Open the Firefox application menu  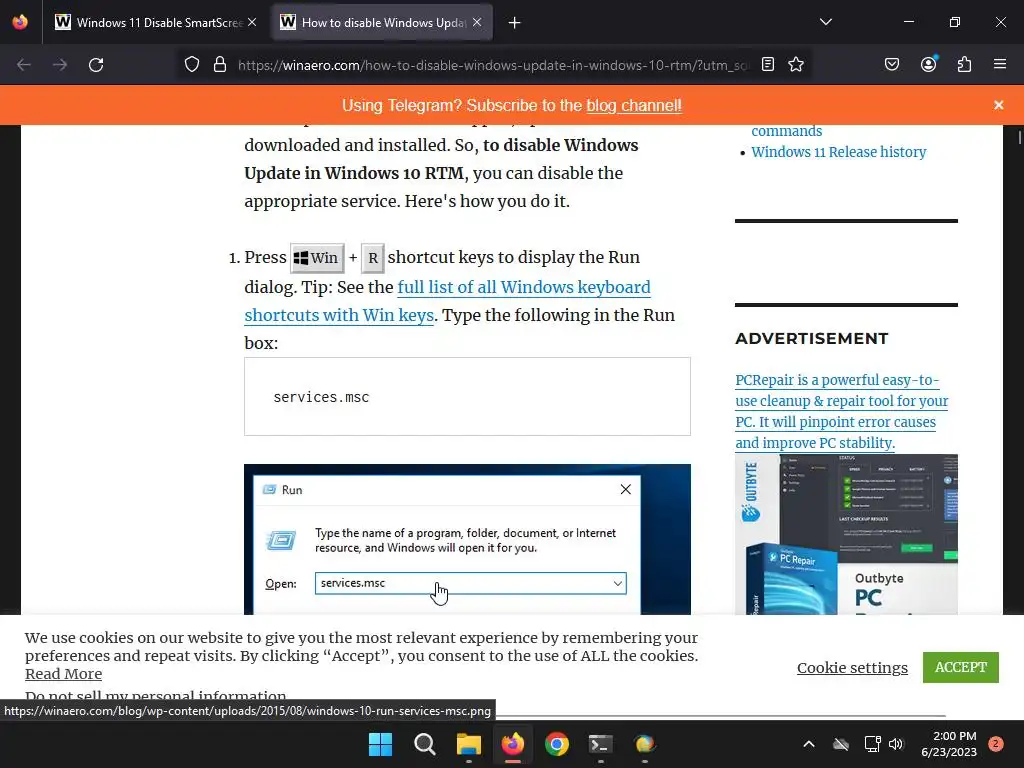pos(999,64)
